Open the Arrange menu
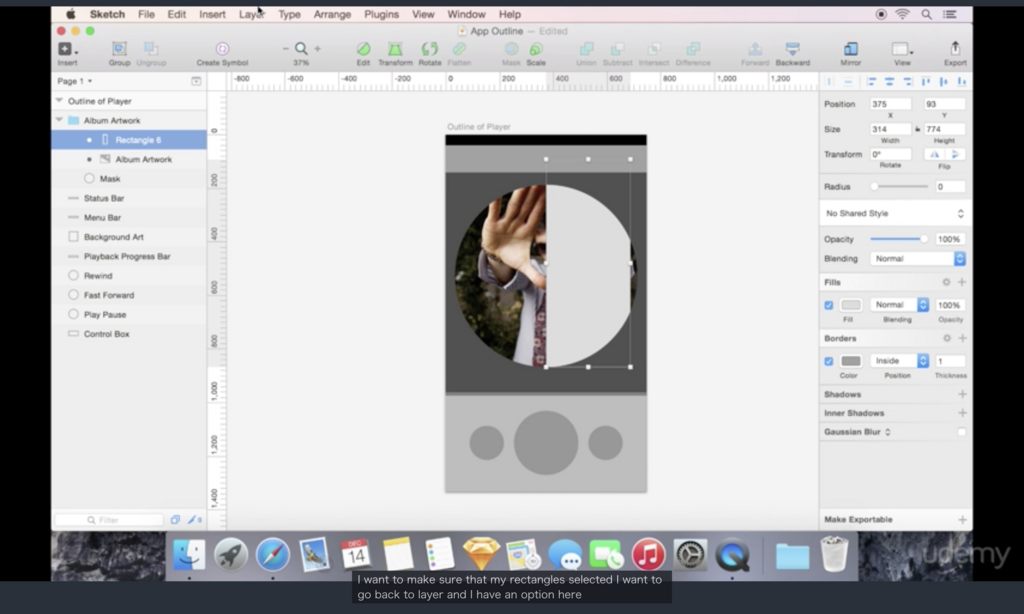The width and height of the screenshot is (1024, 614). (x=332, y=14)
